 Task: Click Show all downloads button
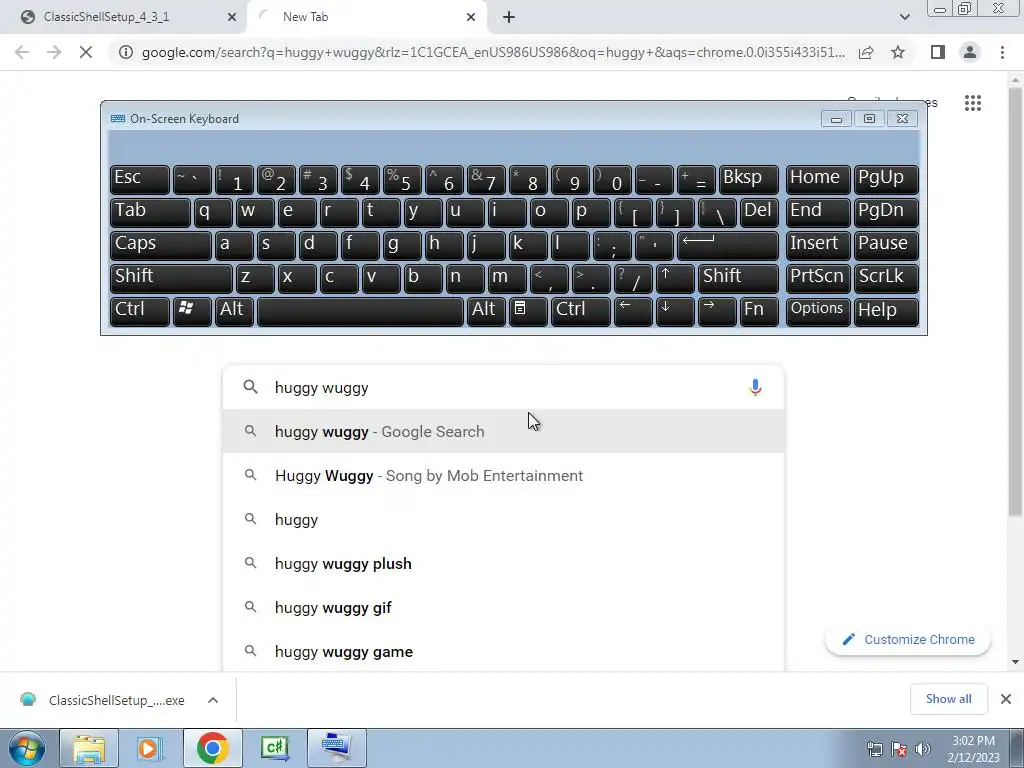pos(948,699)
